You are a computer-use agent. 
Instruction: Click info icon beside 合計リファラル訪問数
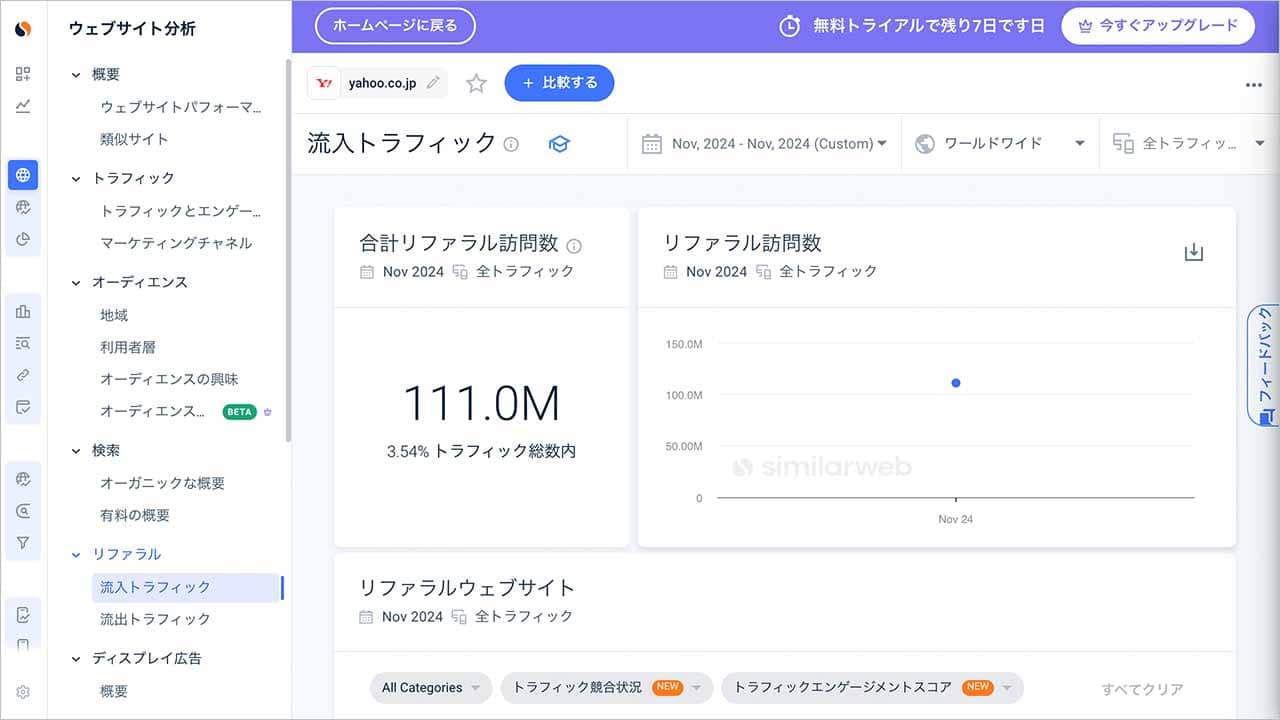pyautogui.click(x=574, y=246)
